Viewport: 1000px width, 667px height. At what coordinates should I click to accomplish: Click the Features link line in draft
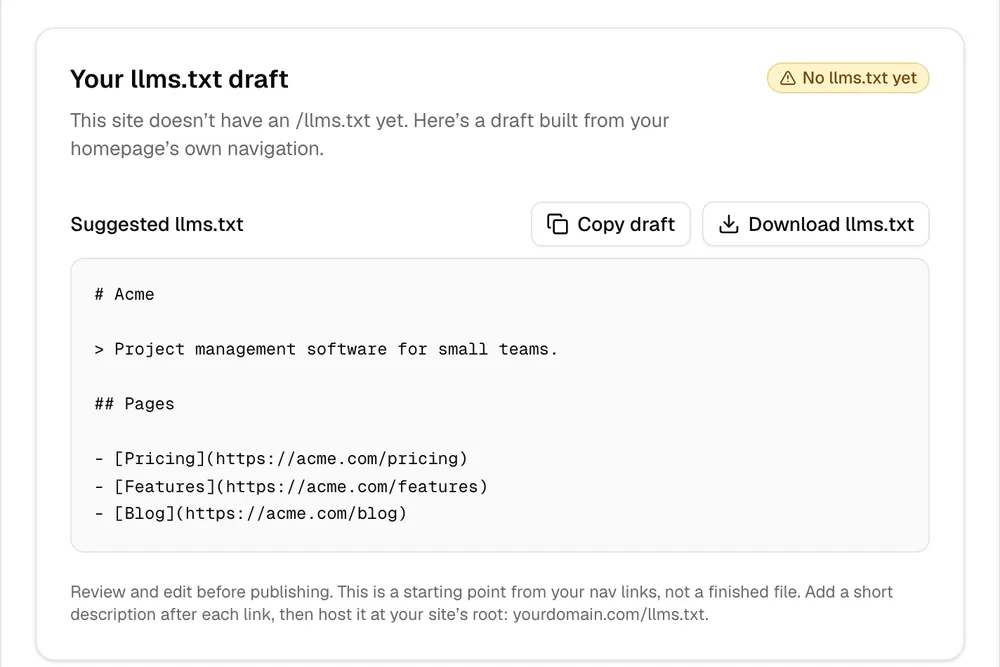291,487
